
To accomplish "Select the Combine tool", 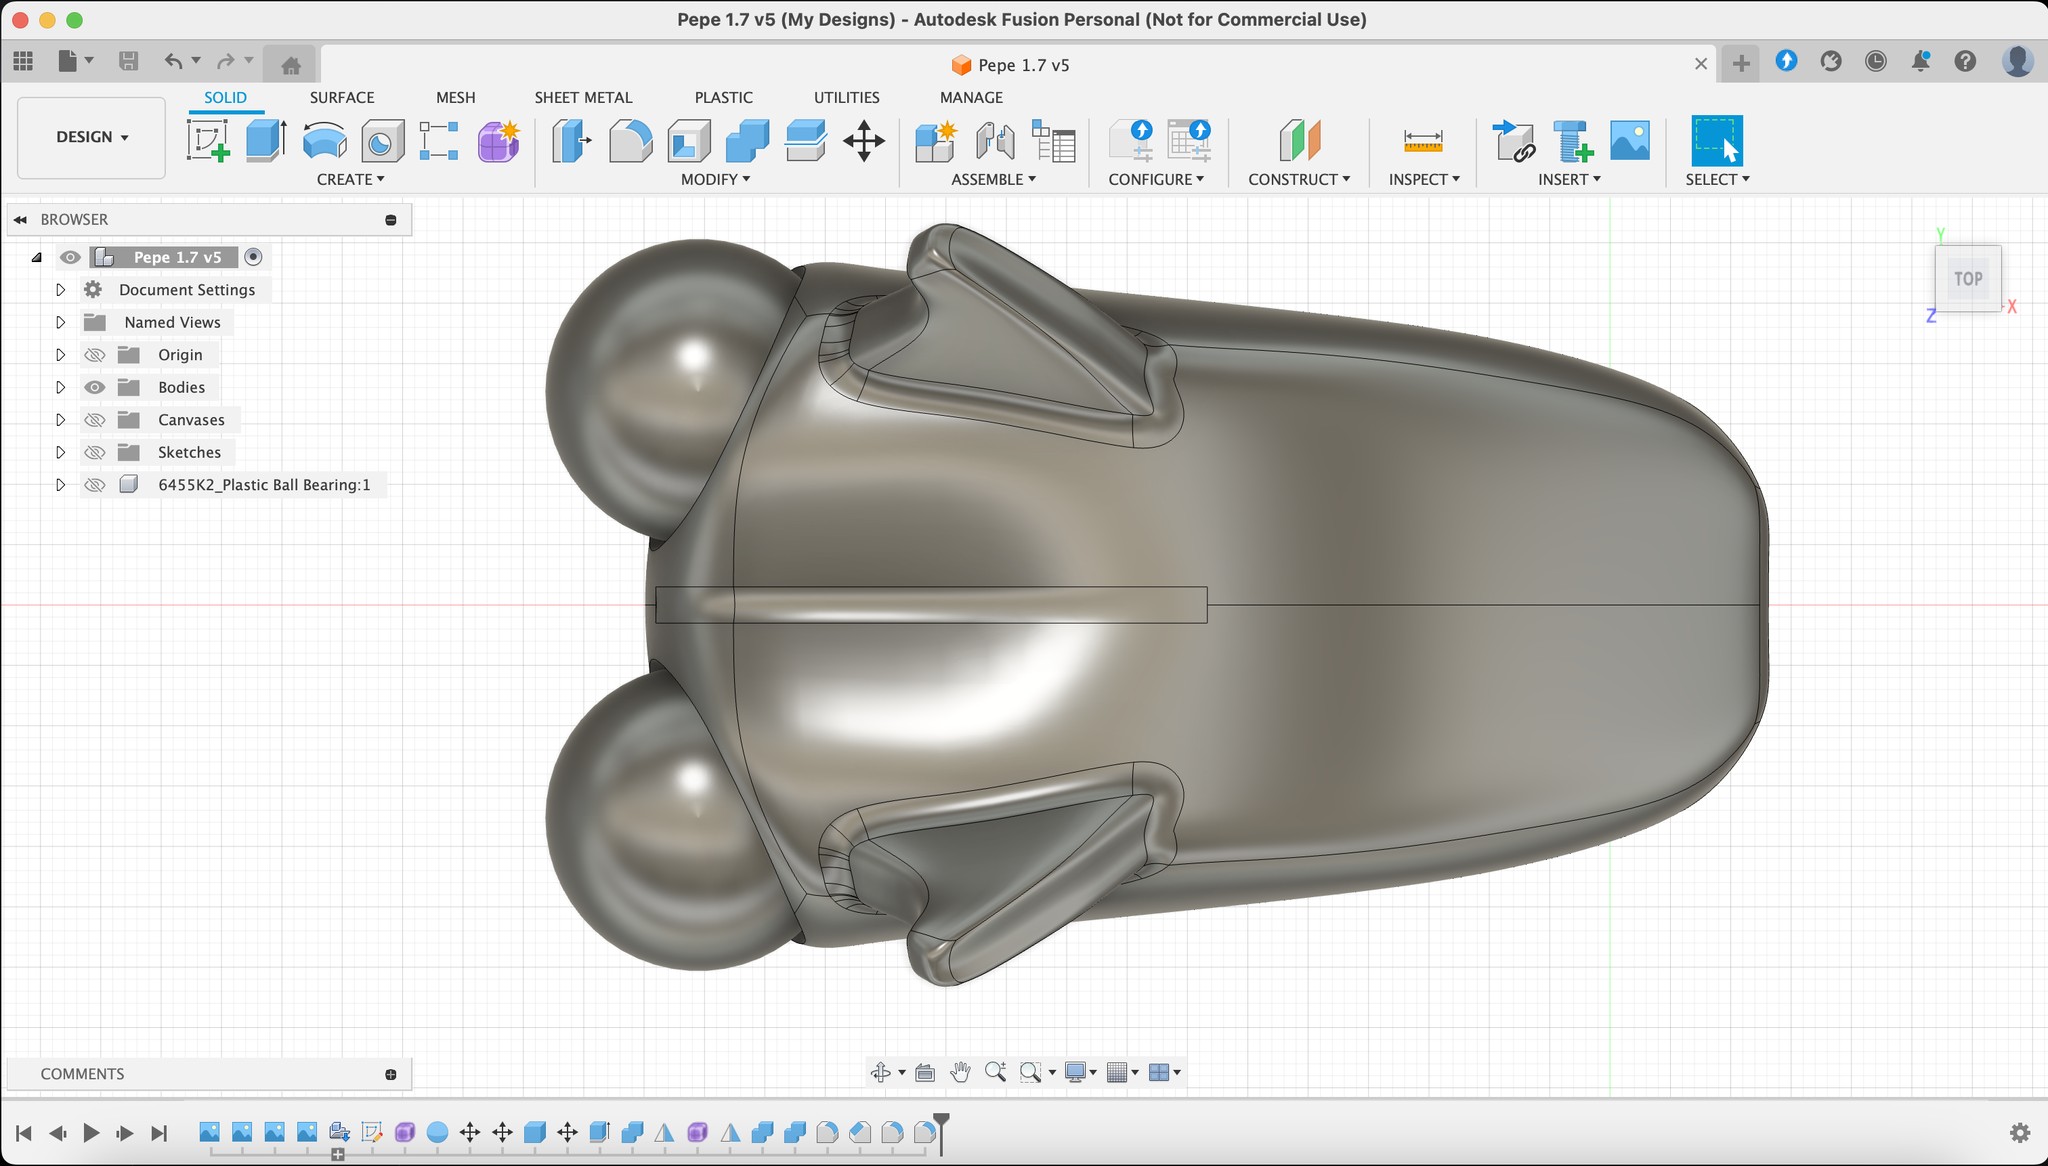I will 747,140.
